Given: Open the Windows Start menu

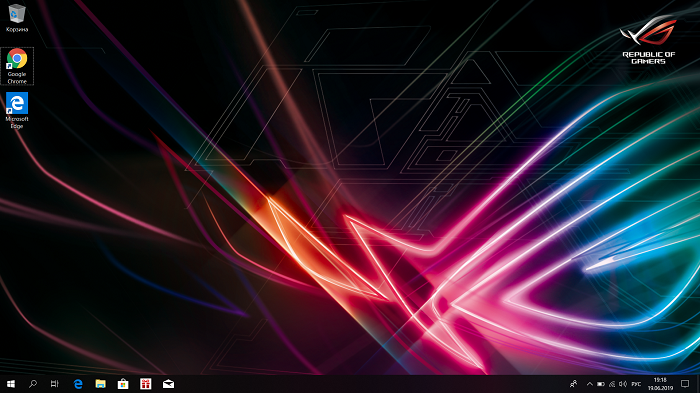Looking at the screenshot, I should tap(11, 384).
